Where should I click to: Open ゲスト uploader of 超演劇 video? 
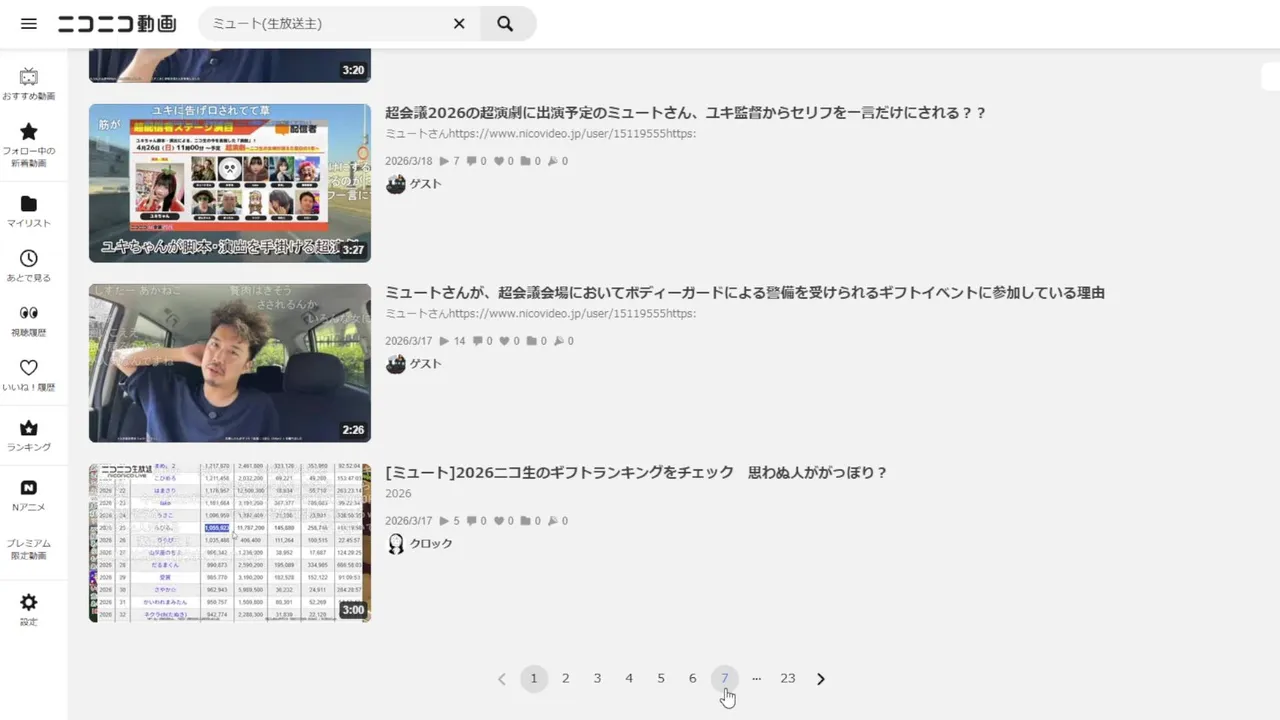pyautogui.click(x=426, y=184)
